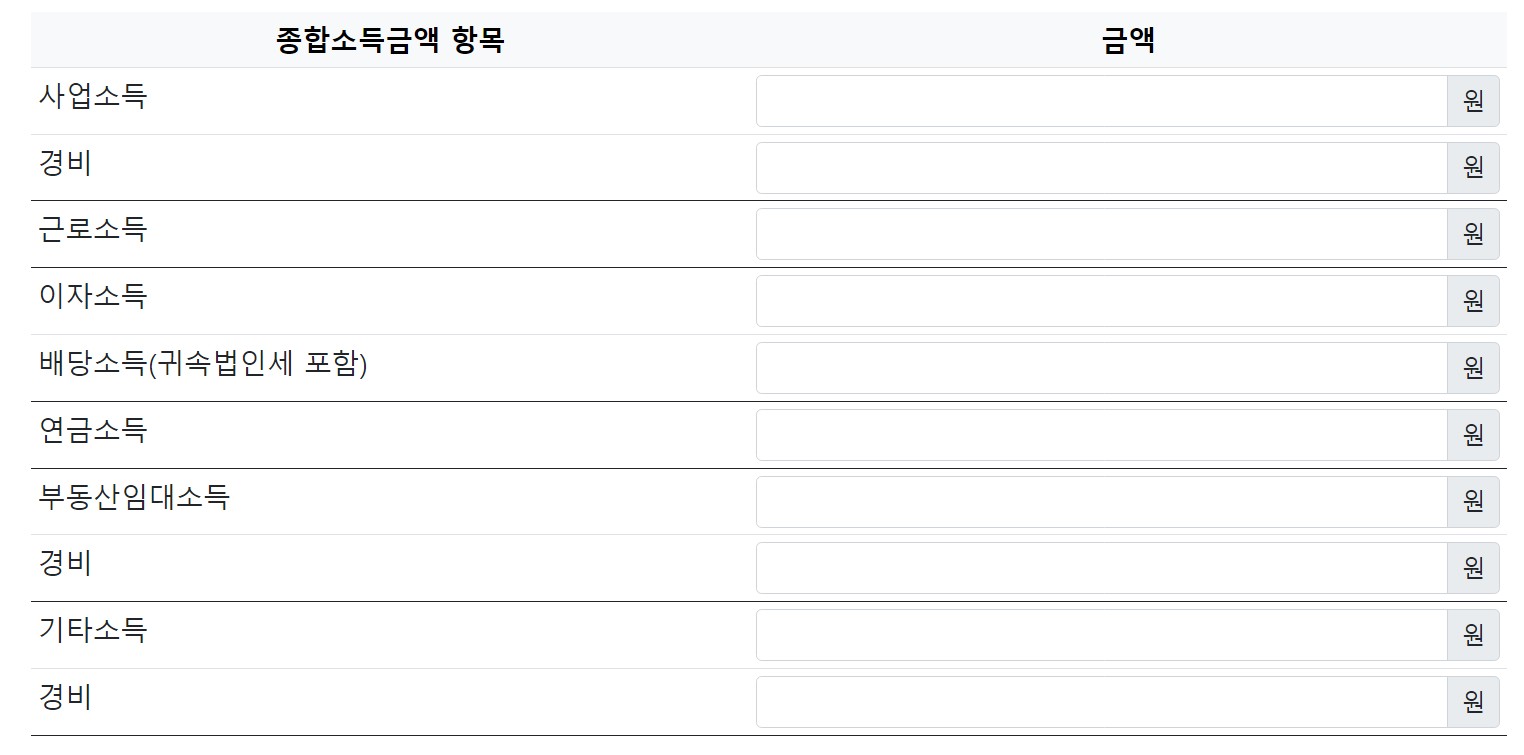Select the 연금소득 amount input

1102,435
